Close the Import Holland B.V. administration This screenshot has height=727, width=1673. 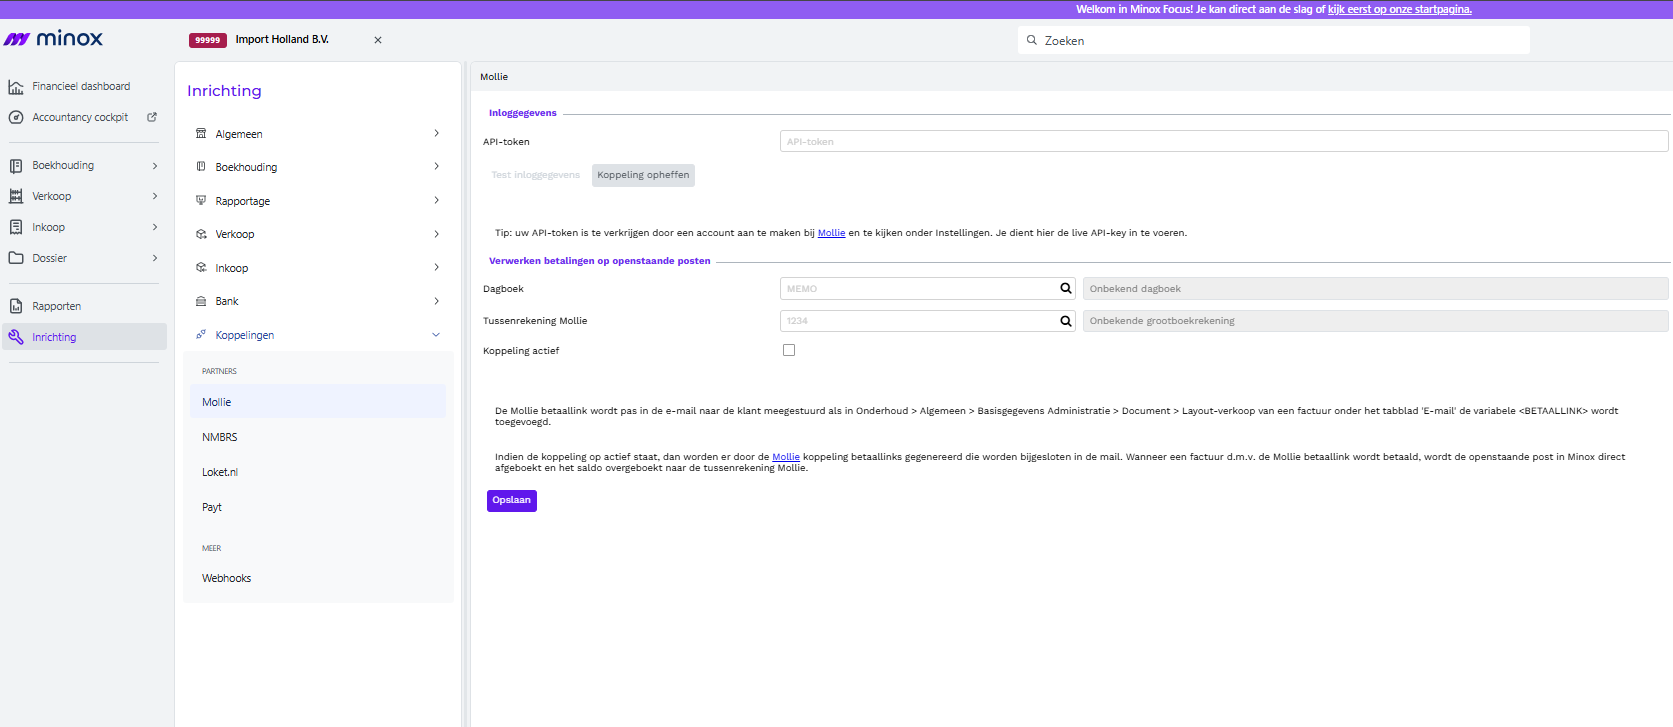pos(378,40)
